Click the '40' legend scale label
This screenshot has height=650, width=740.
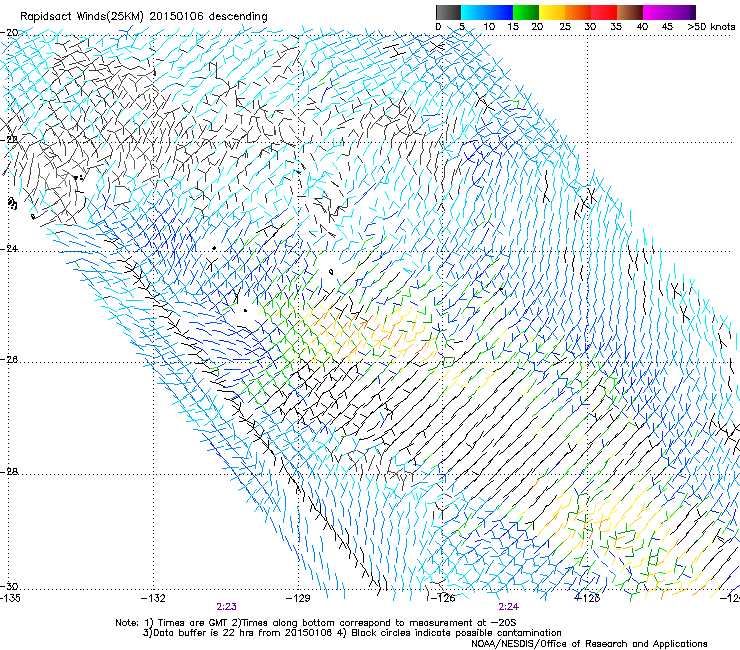[x=642, y=27]
